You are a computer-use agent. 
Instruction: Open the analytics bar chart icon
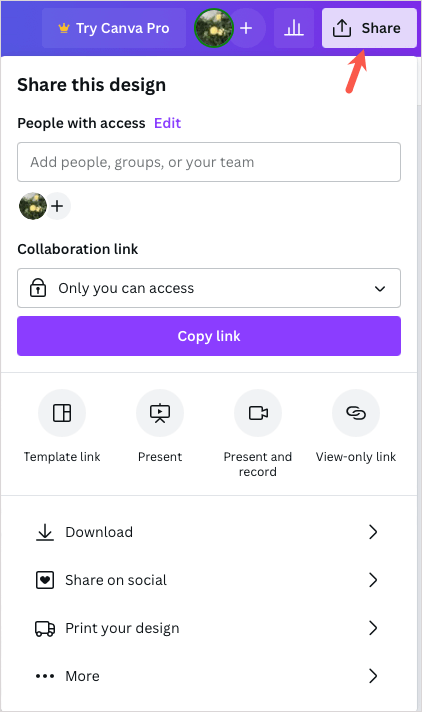tap(294, 28)
